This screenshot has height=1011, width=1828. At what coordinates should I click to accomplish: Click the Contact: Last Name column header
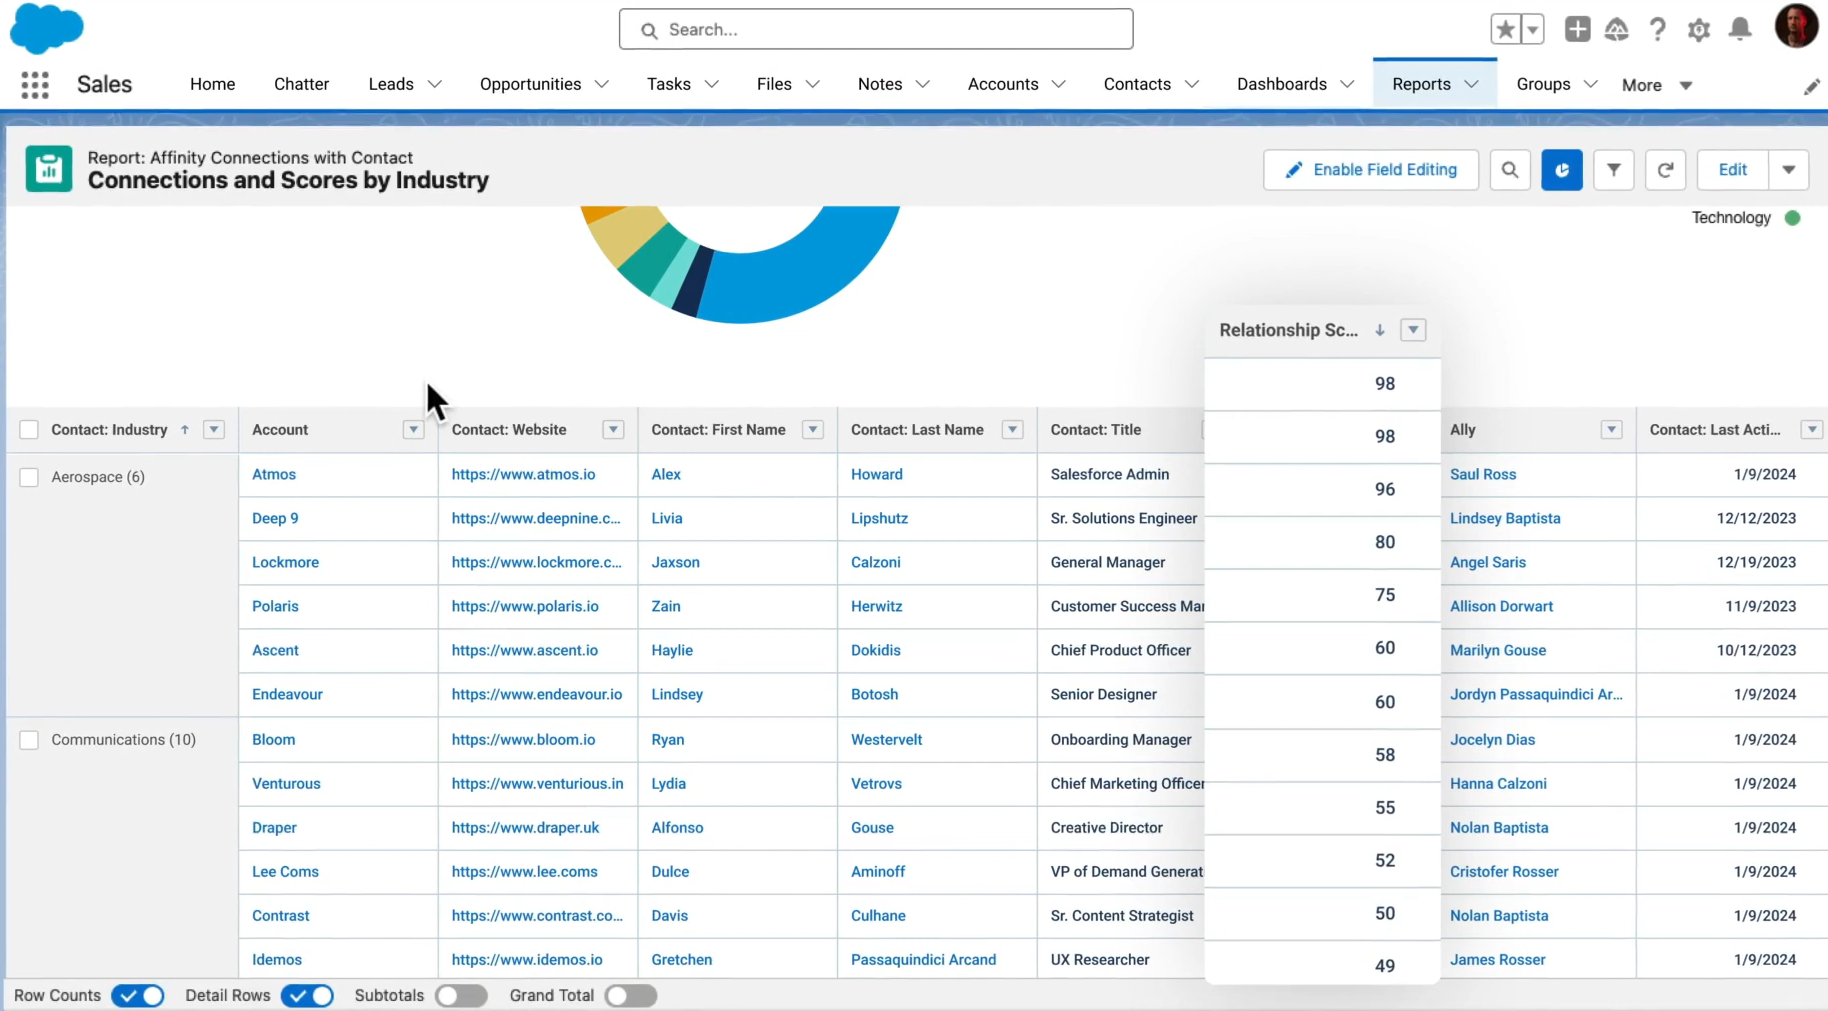[x=917, y=430]
